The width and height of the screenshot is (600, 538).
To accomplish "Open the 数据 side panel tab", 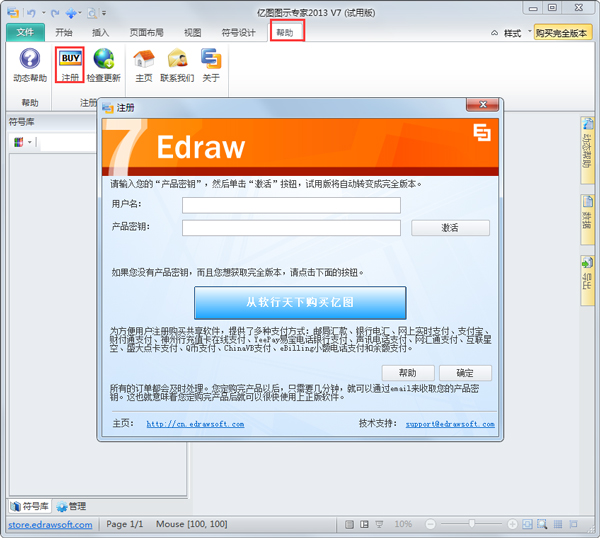I will tap(587, 219).
